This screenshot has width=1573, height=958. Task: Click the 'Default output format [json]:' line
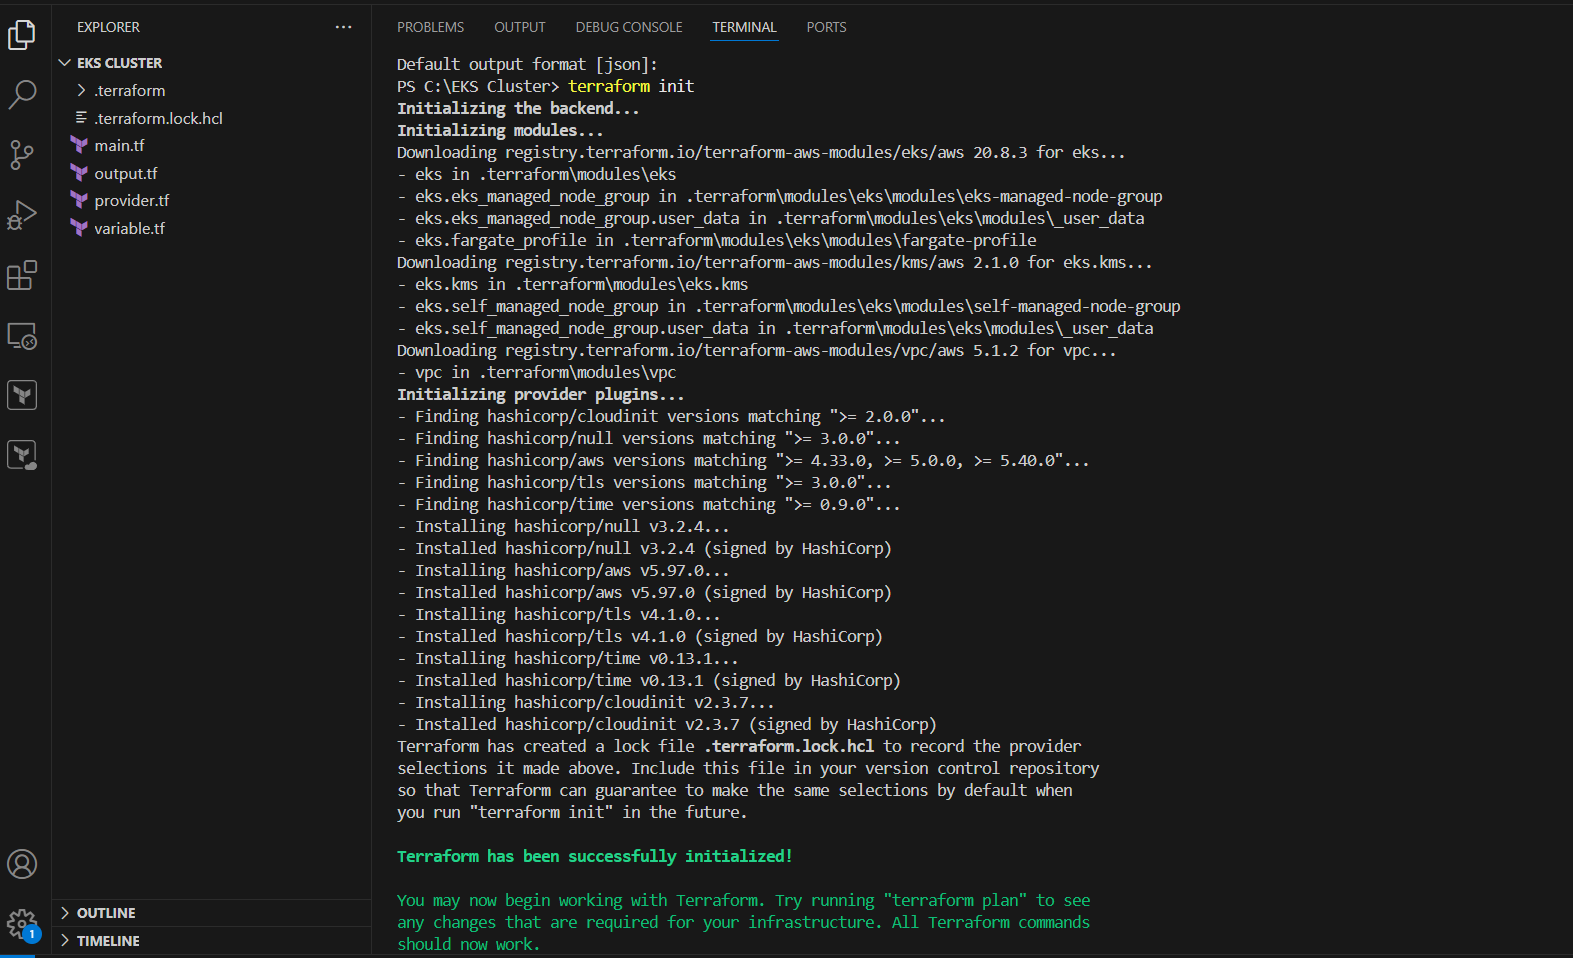point(527,64)
